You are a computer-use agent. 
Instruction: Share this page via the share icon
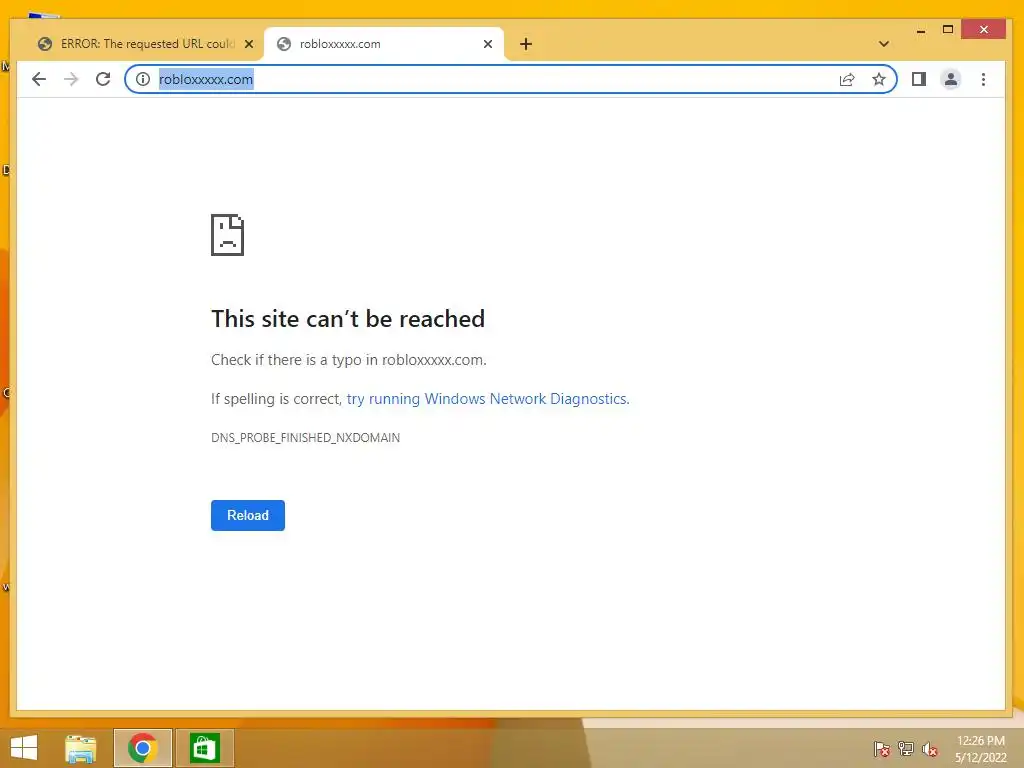pyautogui.click(x=847, y=79)
